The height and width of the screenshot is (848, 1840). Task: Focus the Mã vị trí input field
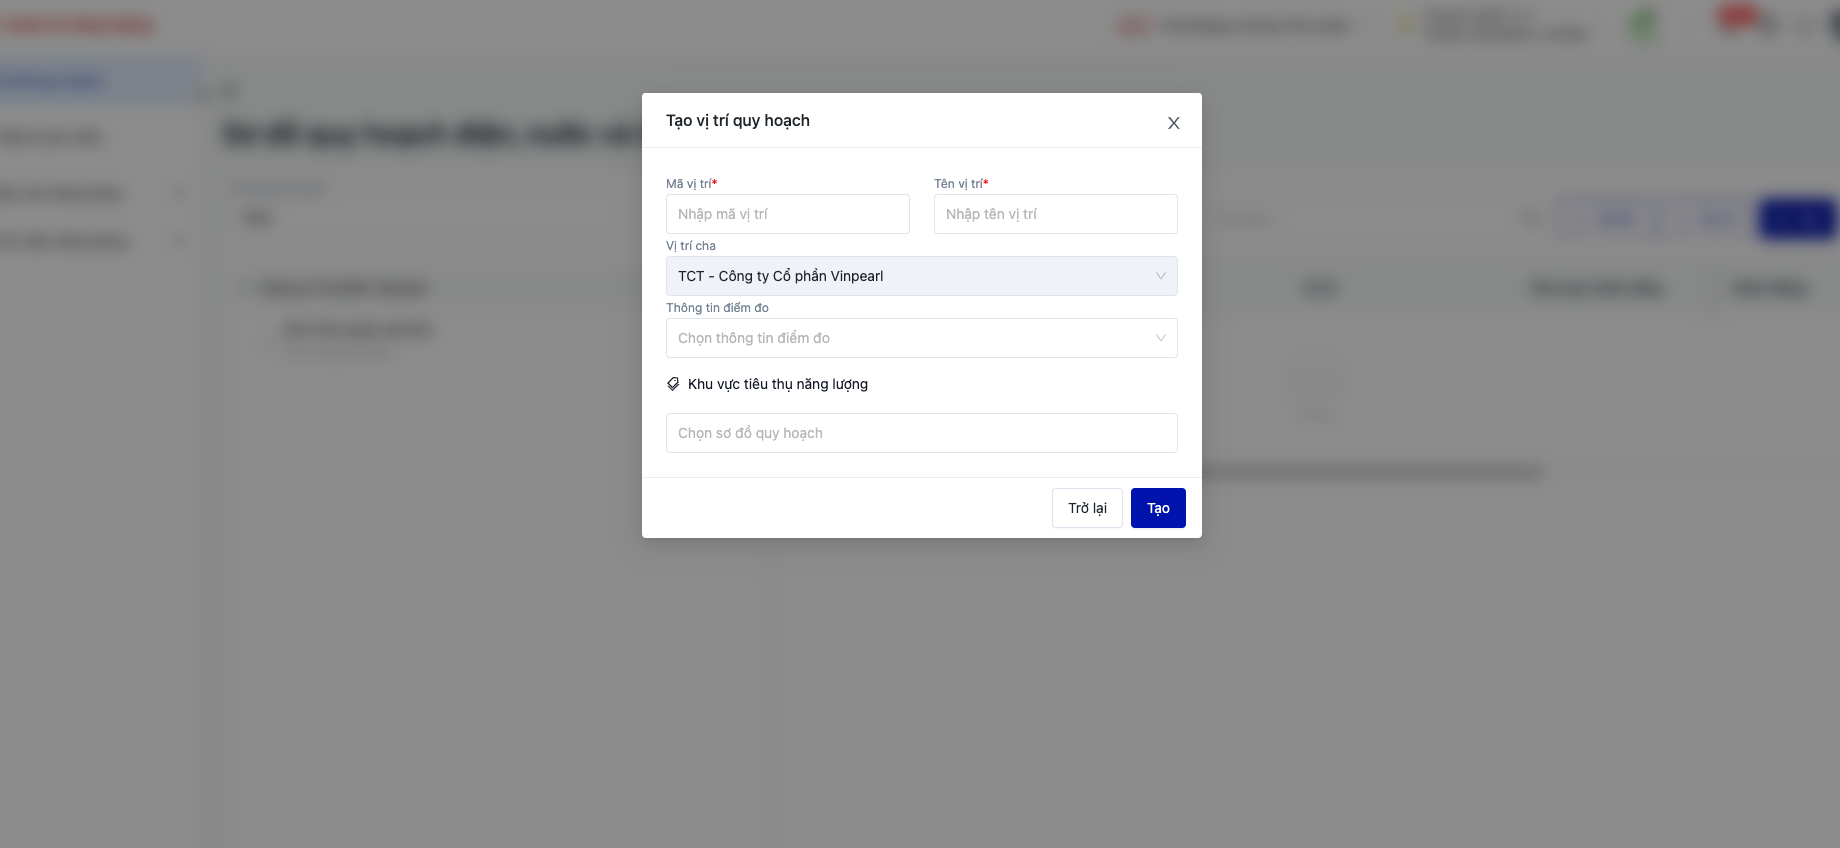(787, 214)
